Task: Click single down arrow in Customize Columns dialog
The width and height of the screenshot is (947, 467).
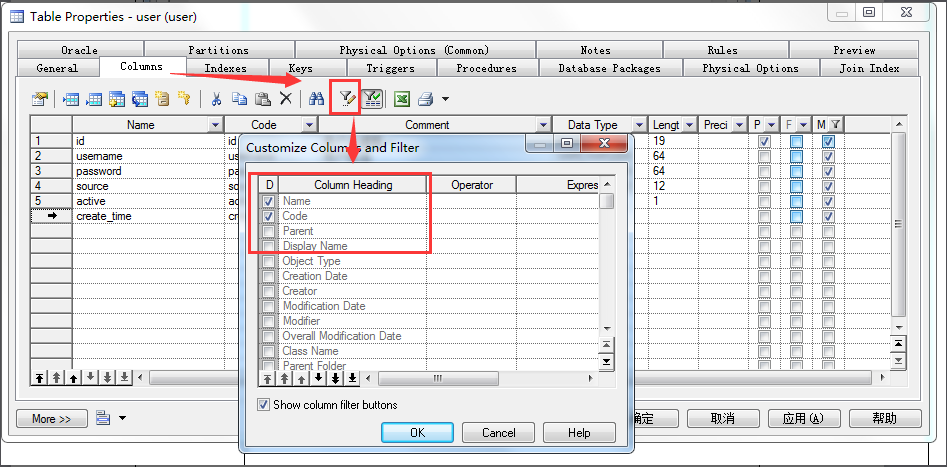Action: tap(318, 379)
